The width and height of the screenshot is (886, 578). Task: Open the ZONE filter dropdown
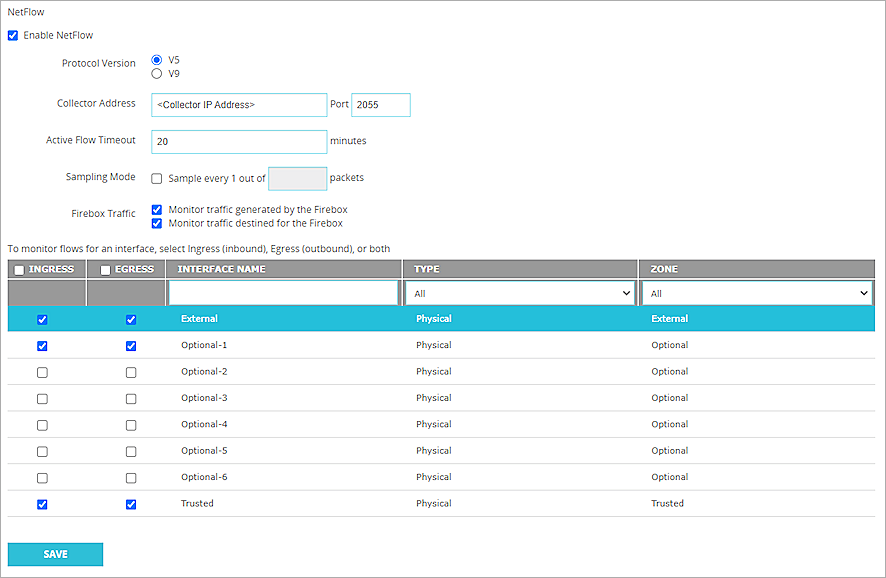pyautogui.click(x=757, y=293)
